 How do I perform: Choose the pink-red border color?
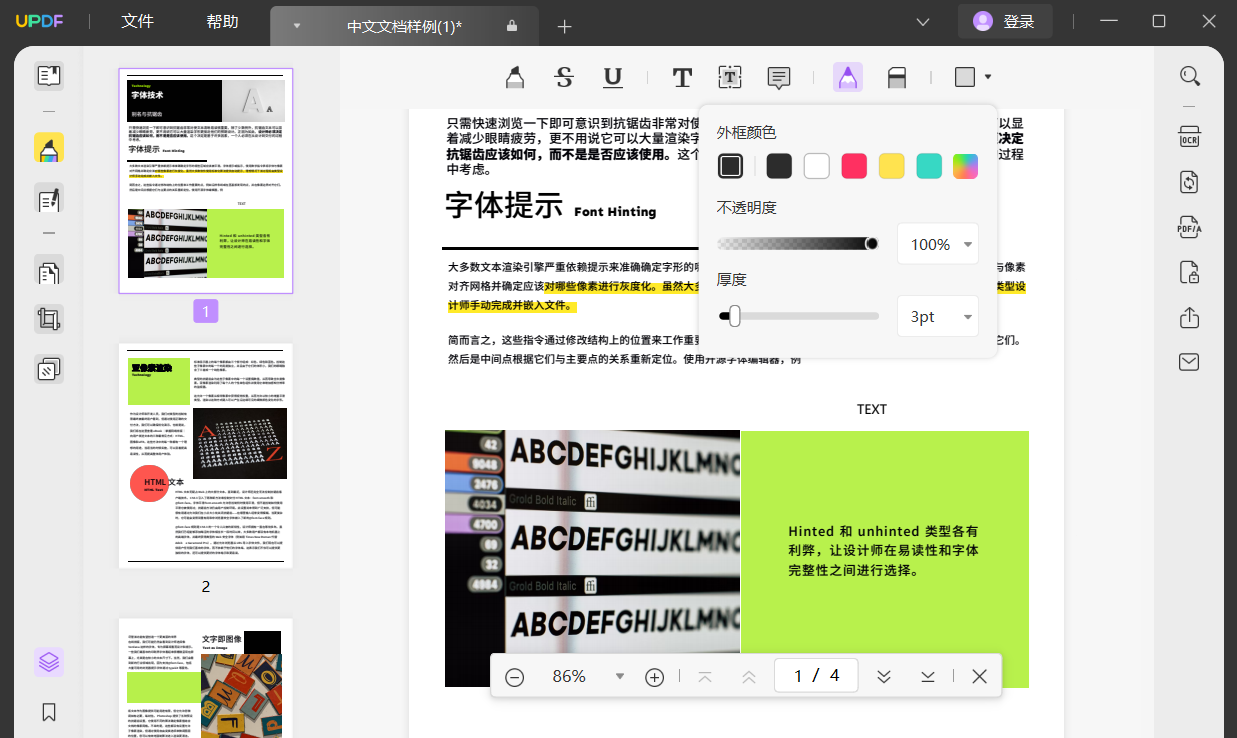[x=854, y=166]
